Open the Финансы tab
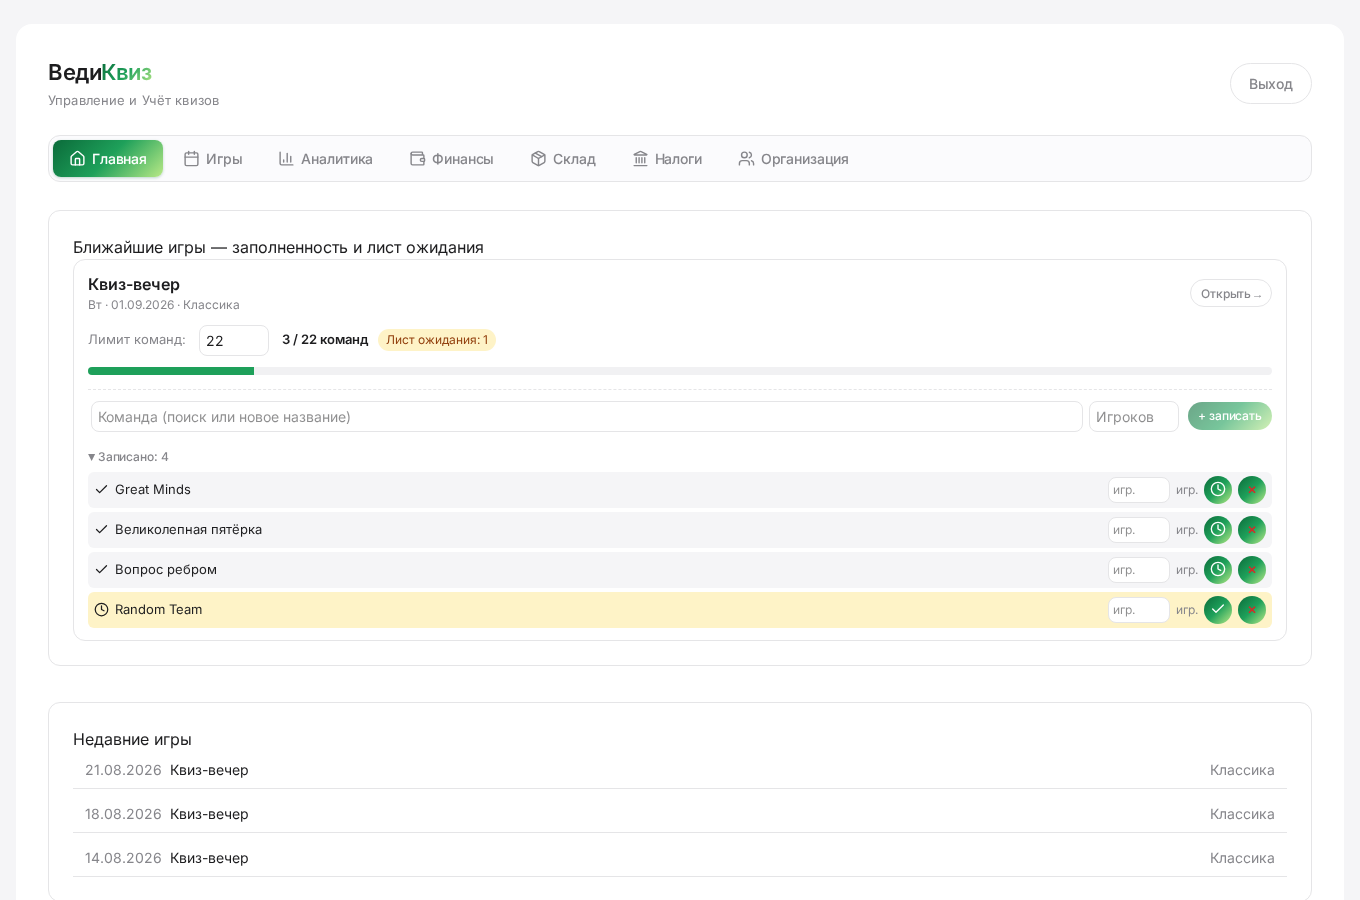1360x900 pixels. click(452, 159)
